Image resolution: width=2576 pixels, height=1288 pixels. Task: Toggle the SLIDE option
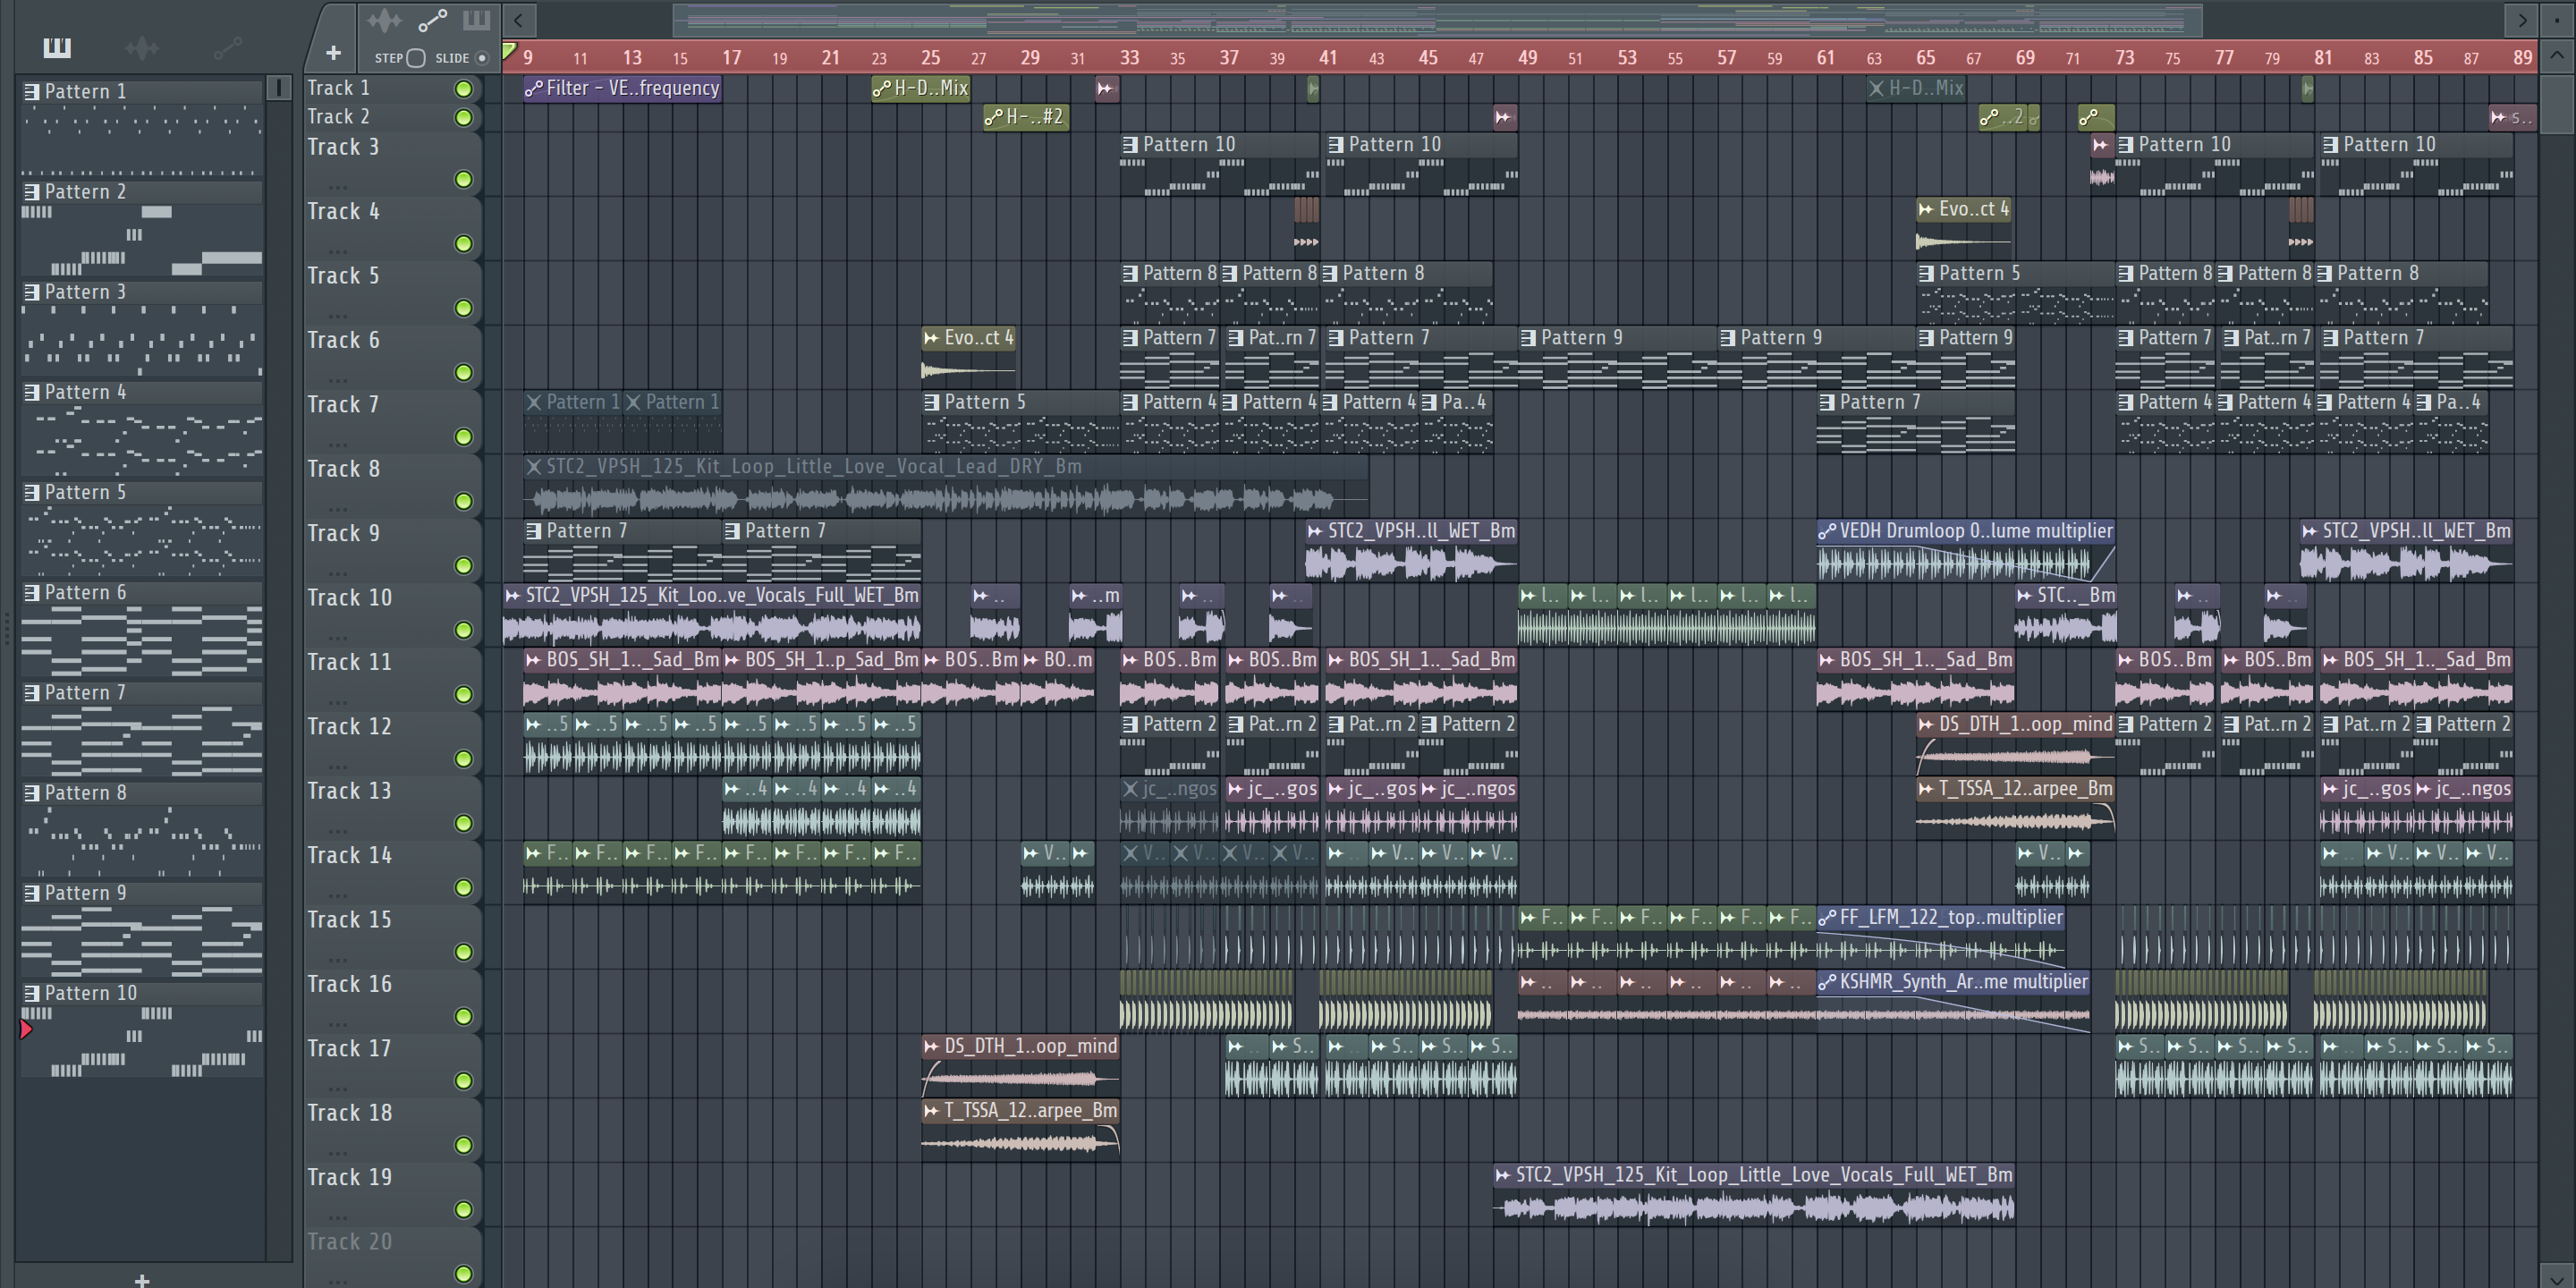(482, 58)
